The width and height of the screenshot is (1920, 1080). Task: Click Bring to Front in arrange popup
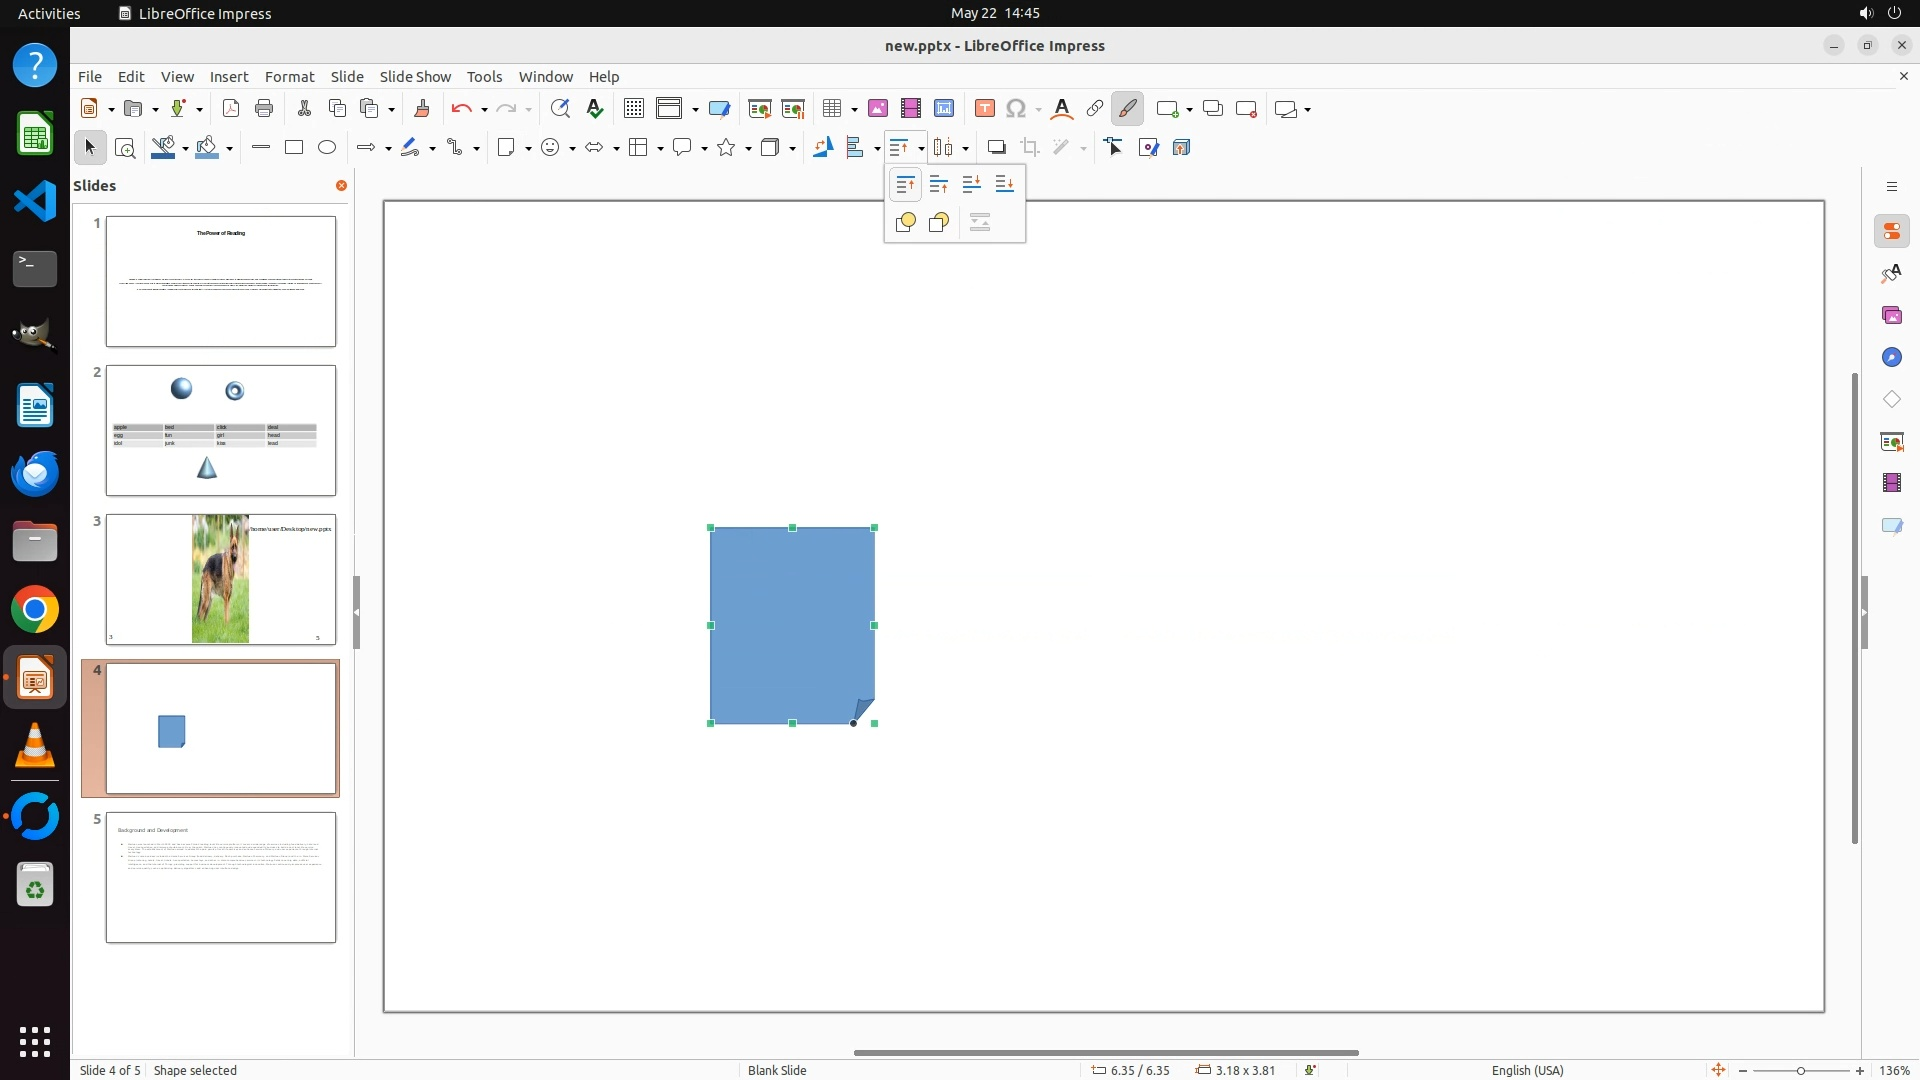pos(905,185)
